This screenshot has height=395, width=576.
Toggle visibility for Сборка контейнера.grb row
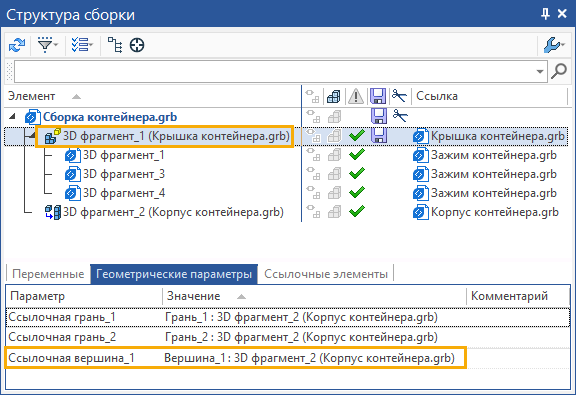313,117
